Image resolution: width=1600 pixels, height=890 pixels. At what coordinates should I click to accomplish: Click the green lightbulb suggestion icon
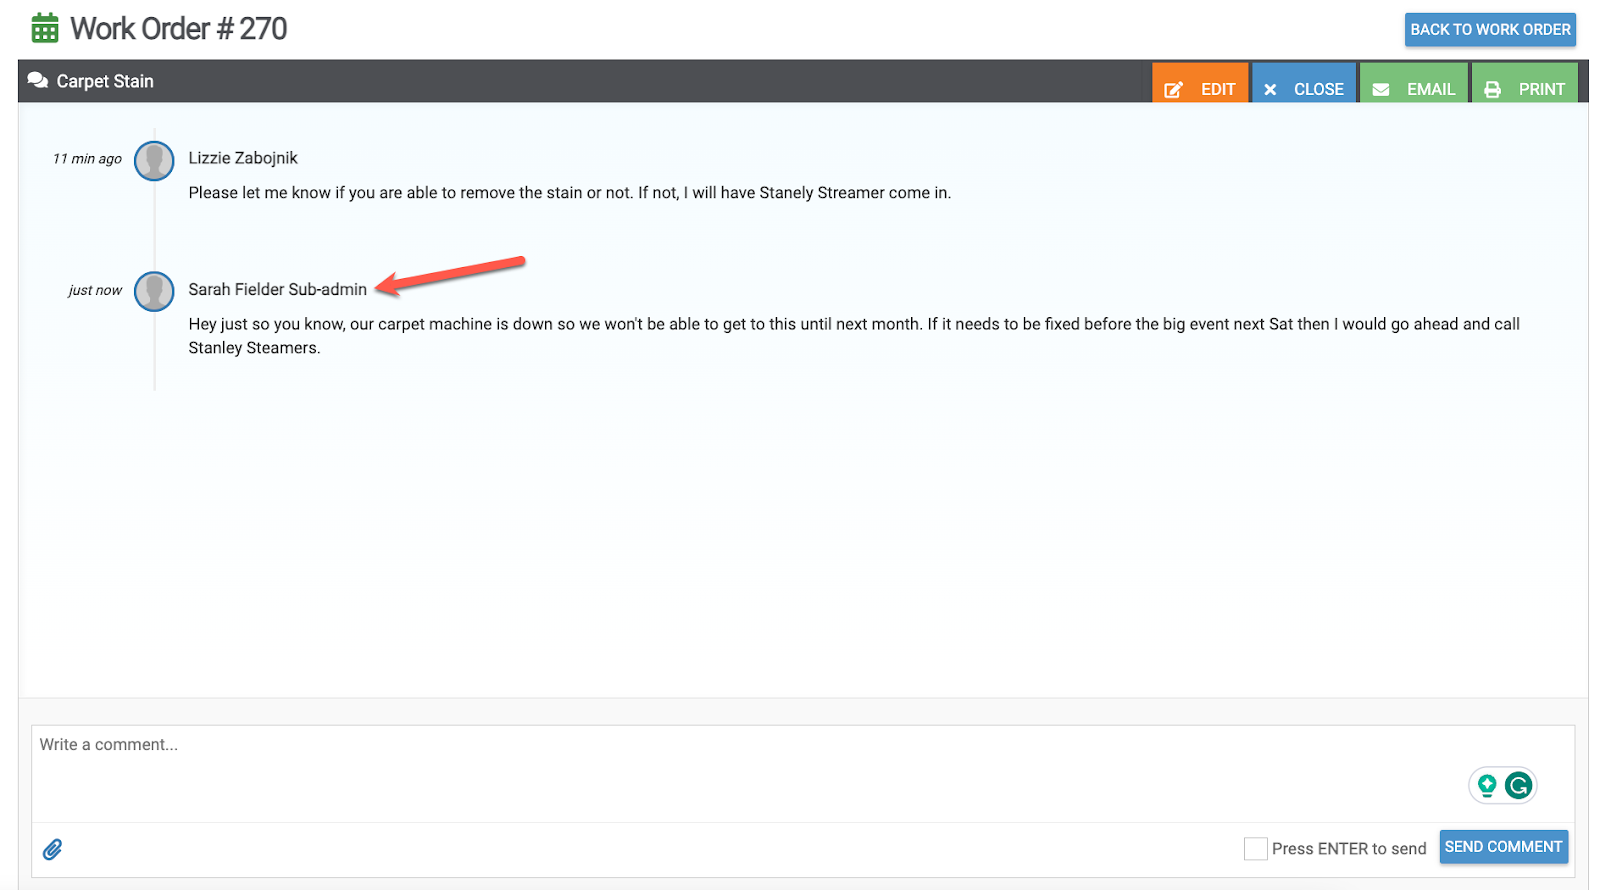[x=1487, y=786]
